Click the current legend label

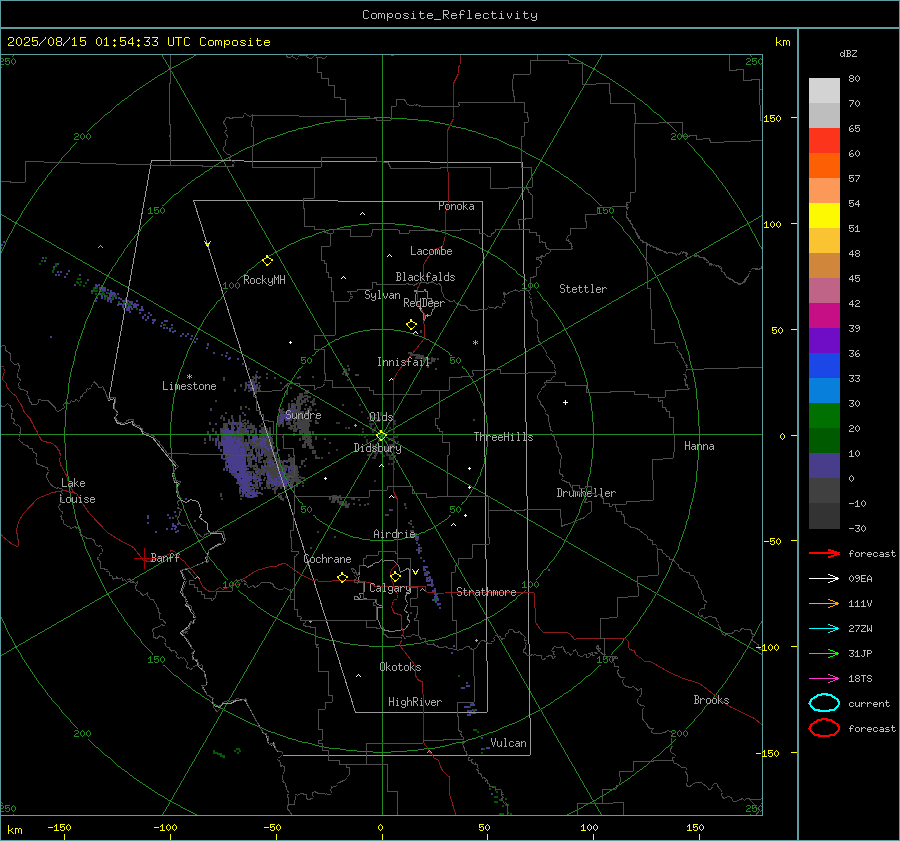point(869,703)
